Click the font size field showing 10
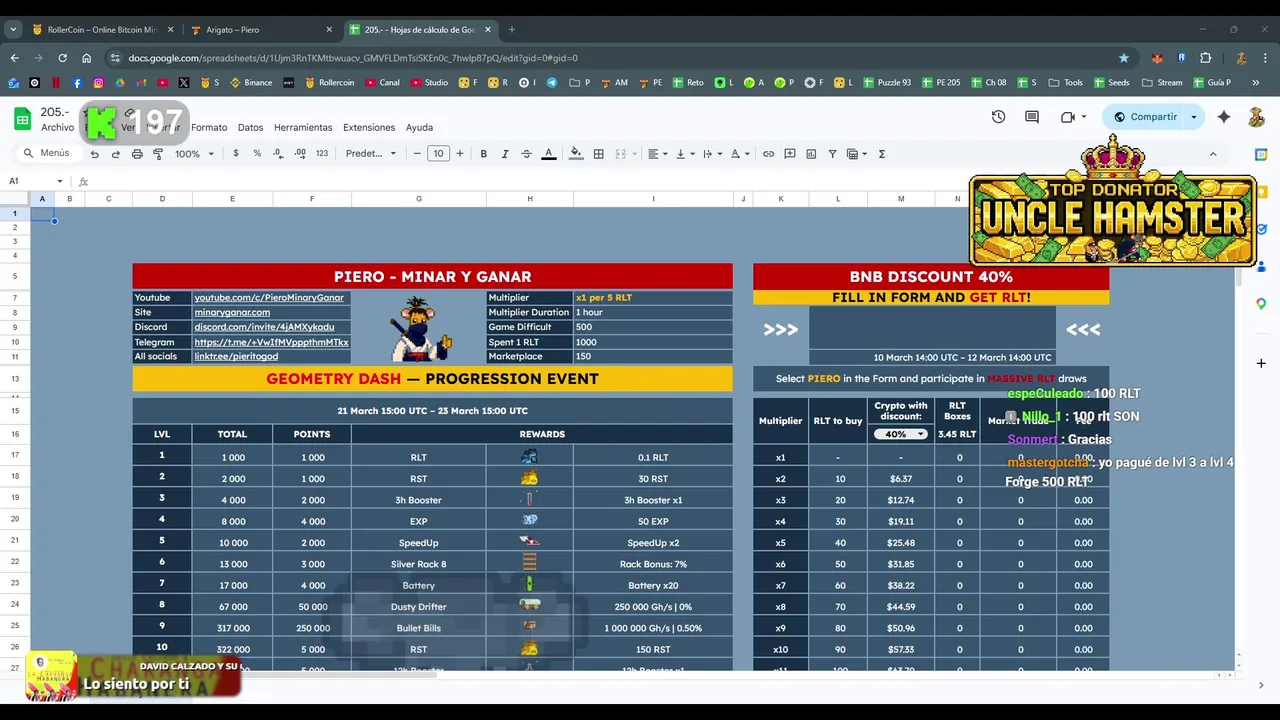The width and height of the screenshot is (1280, 720). pyautogui.click(x=438, y=154)
